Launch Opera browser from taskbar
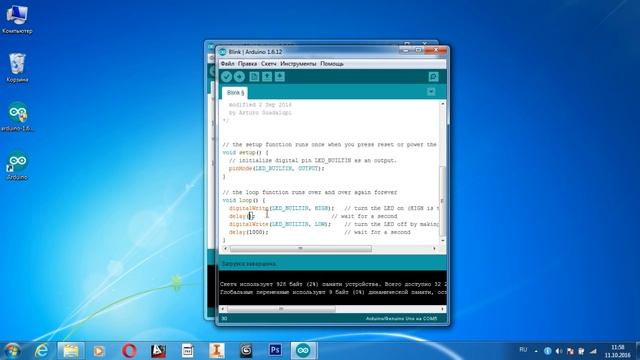This screenshot has width=640, height=360. (129, 351)
